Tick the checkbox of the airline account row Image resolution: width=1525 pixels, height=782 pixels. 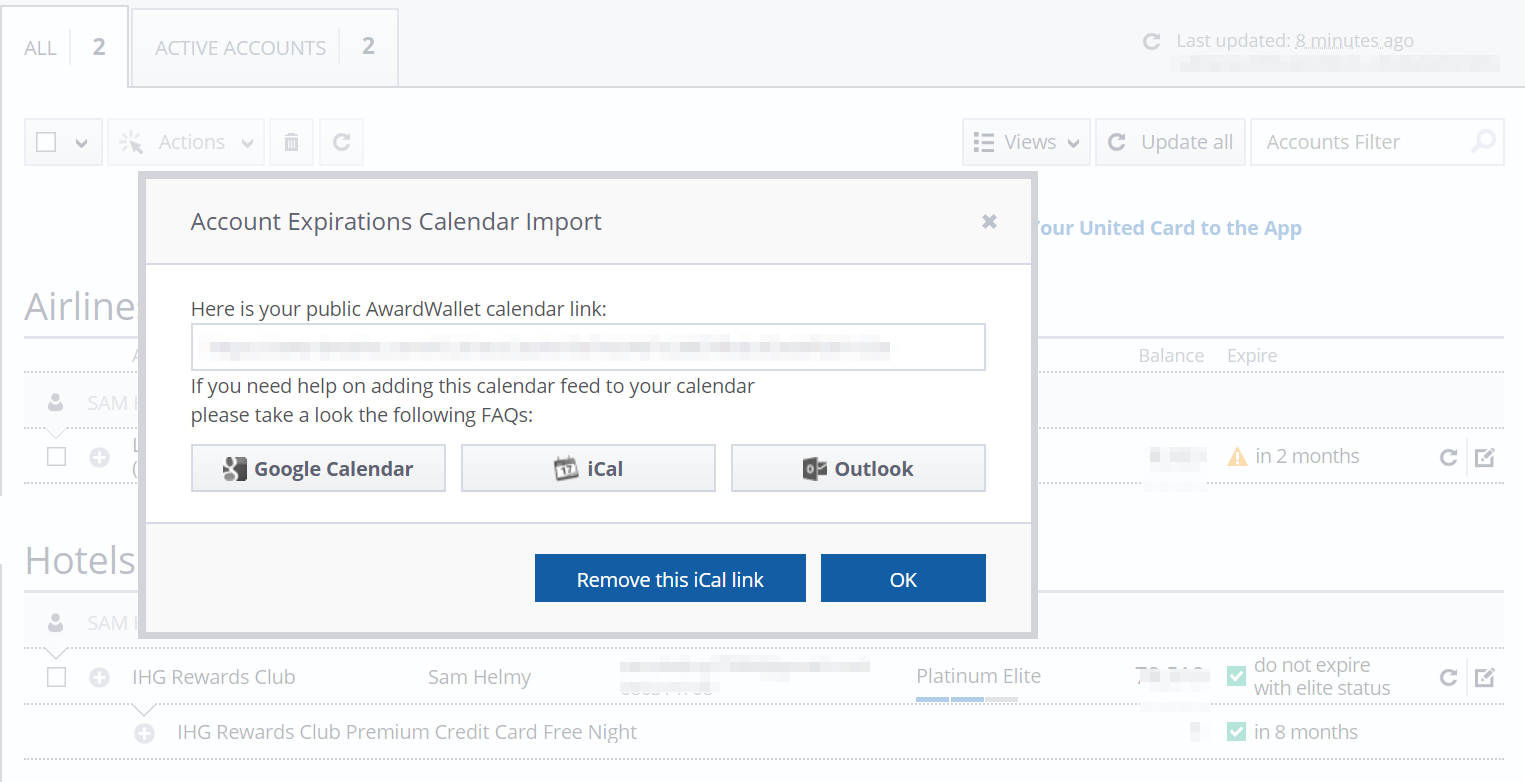click(x=56, y=456)
